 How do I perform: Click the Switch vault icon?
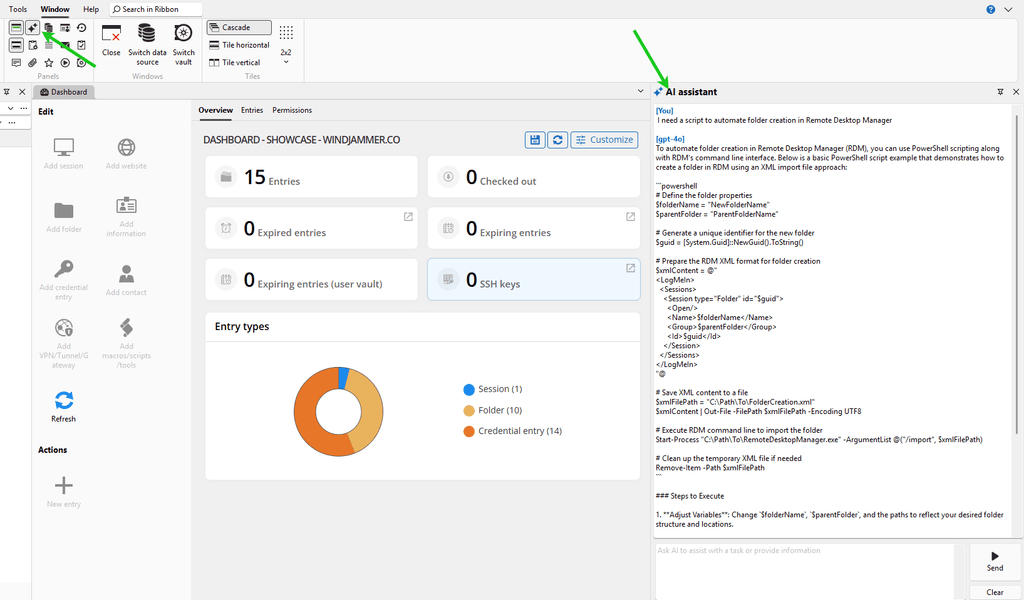pos(184,33)
